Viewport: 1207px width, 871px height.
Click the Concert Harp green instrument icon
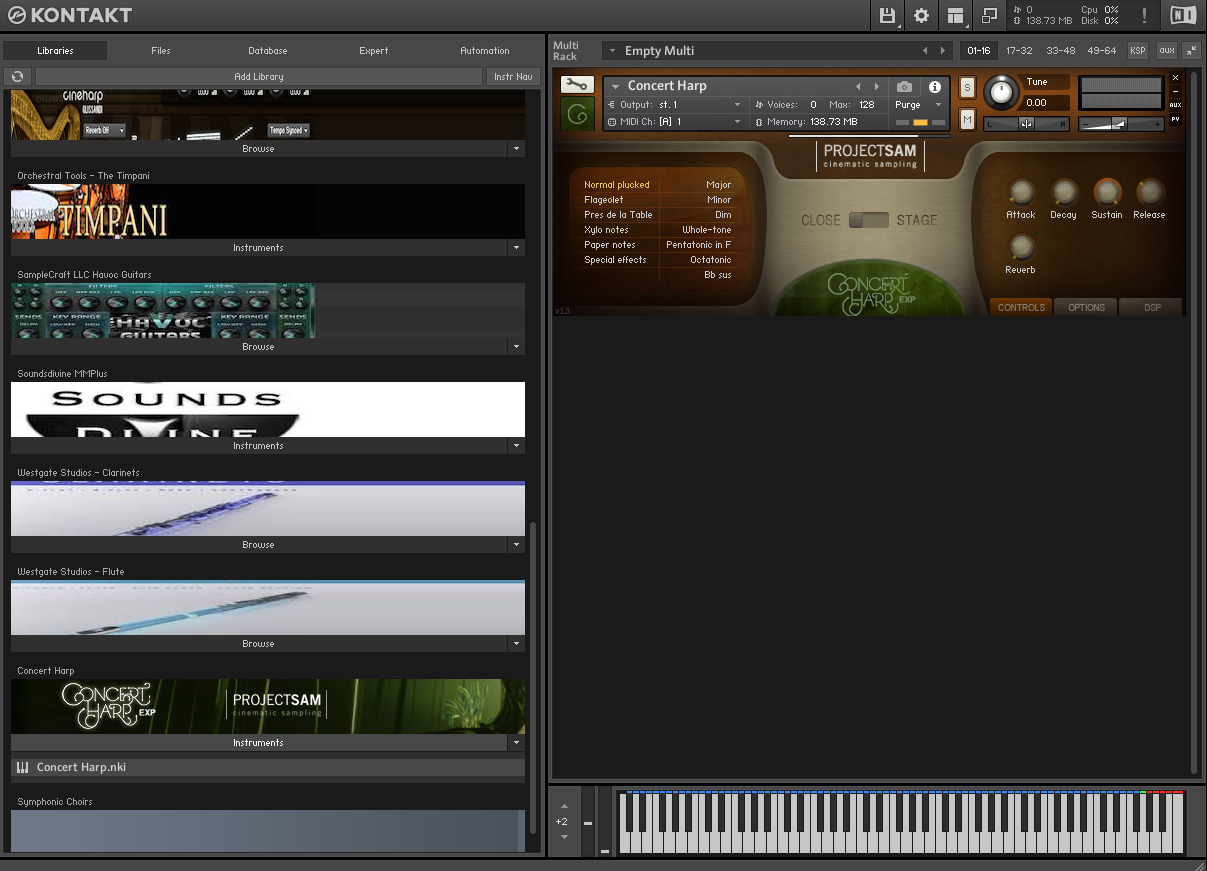point(576,114)
